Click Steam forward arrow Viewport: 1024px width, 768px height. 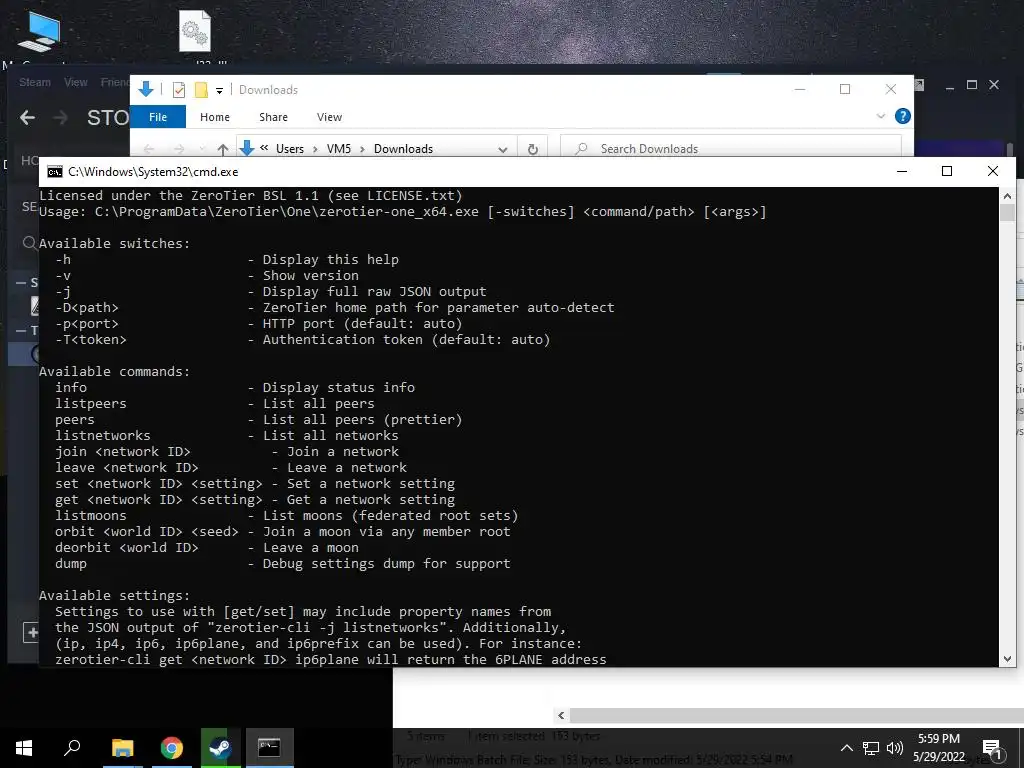[60, 118]
